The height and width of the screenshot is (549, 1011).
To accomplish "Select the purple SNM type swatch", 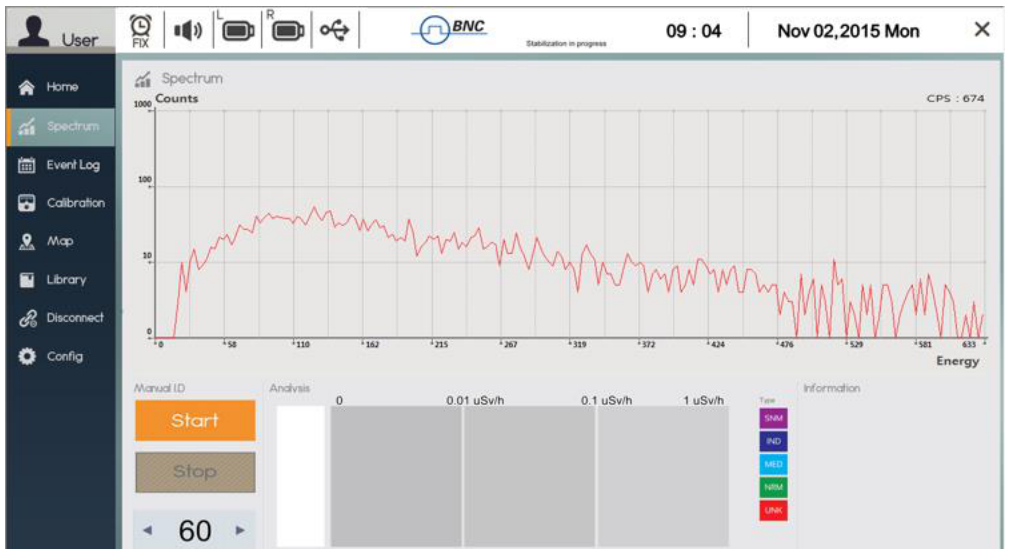I will coord(773,418).
